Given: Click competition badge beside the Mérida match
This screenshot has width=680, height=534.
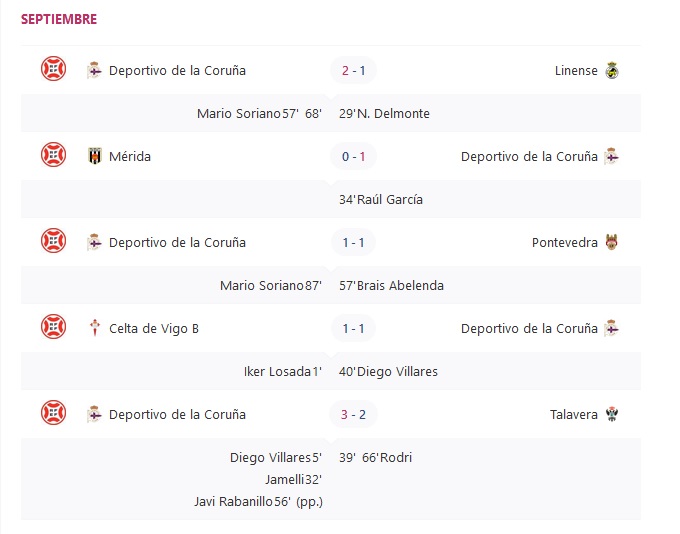Looking at the screenshot, I should [53, 156].
